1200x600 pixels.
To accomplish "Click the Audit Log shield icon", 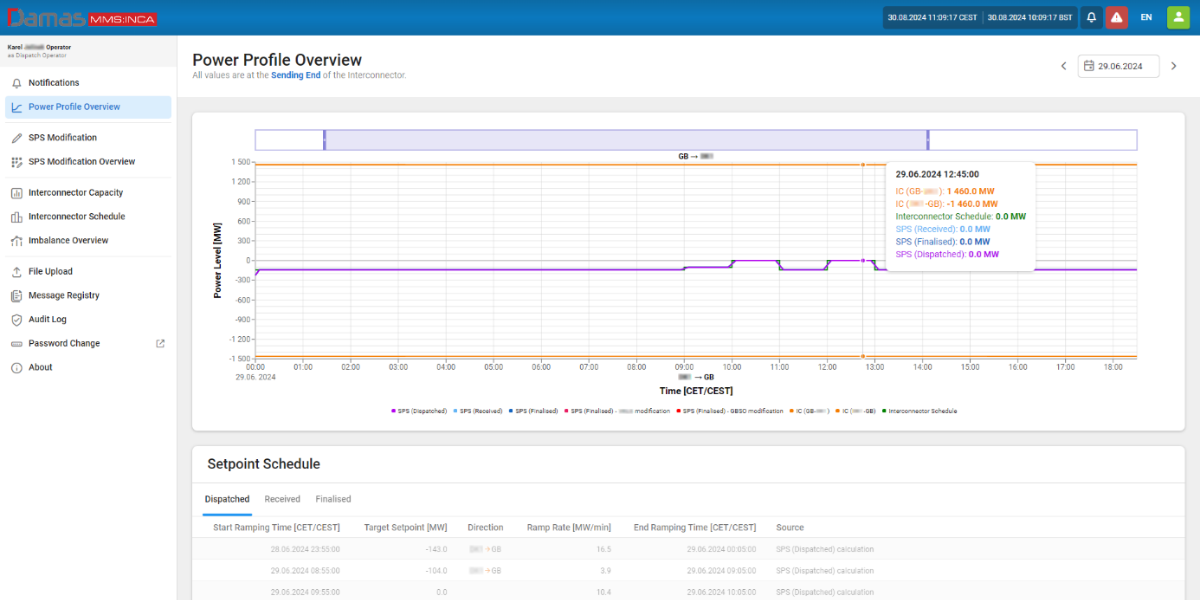I will [x=17, y=319].
